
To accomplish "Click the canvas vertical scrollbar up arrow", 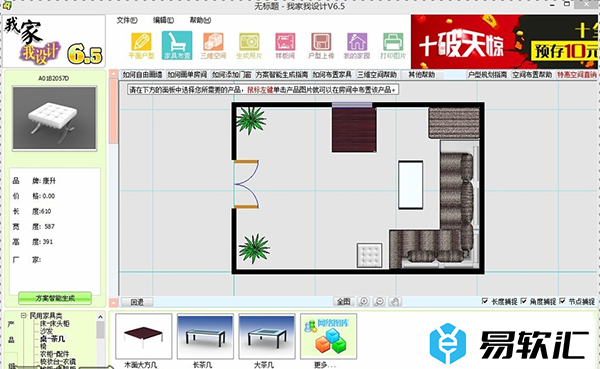I will pyautogui.click(x=113, y=74).
